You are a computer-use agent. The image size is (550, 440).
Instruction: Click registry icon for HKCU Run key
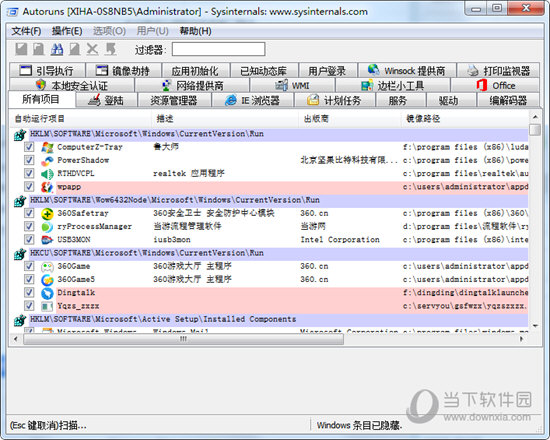[20, 254]
